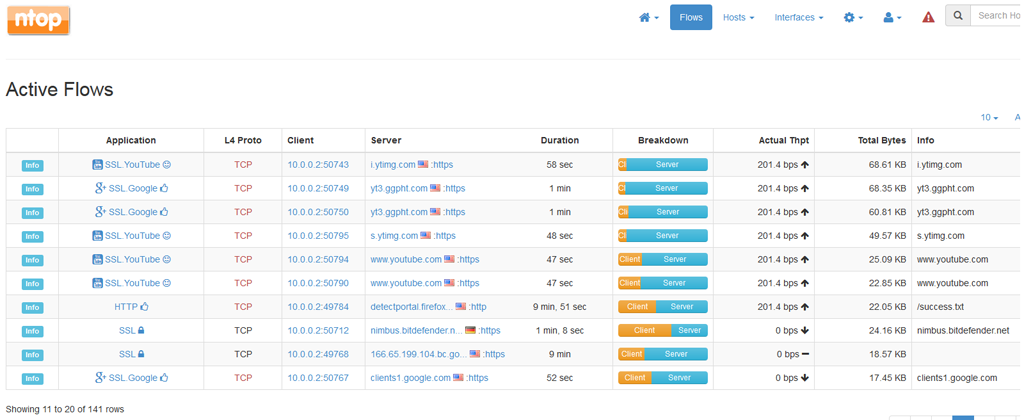Click German flag next to nimbus.bitdefender
The image size is (1024, 420).
(x=470, y=331)
